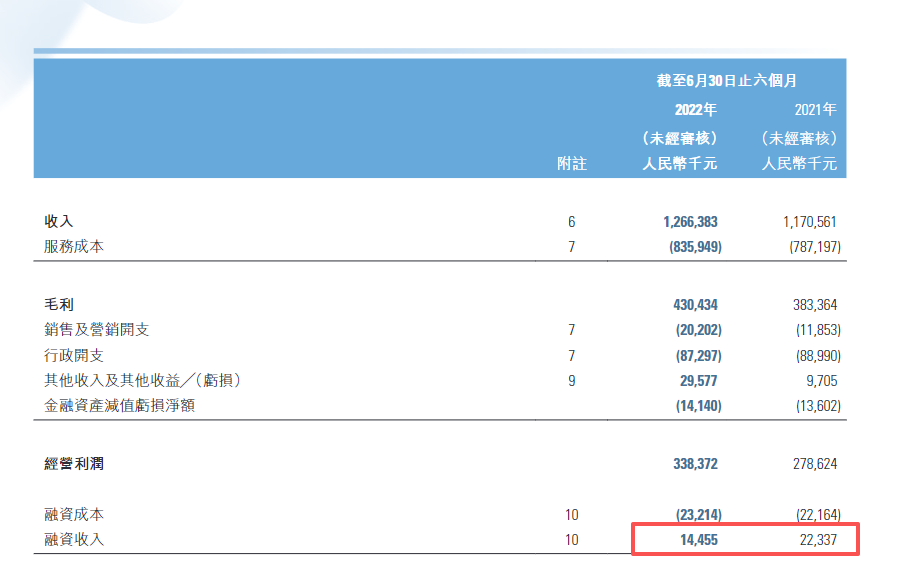
Task: Click the 毛利 row label
Action: click(59, 305)
